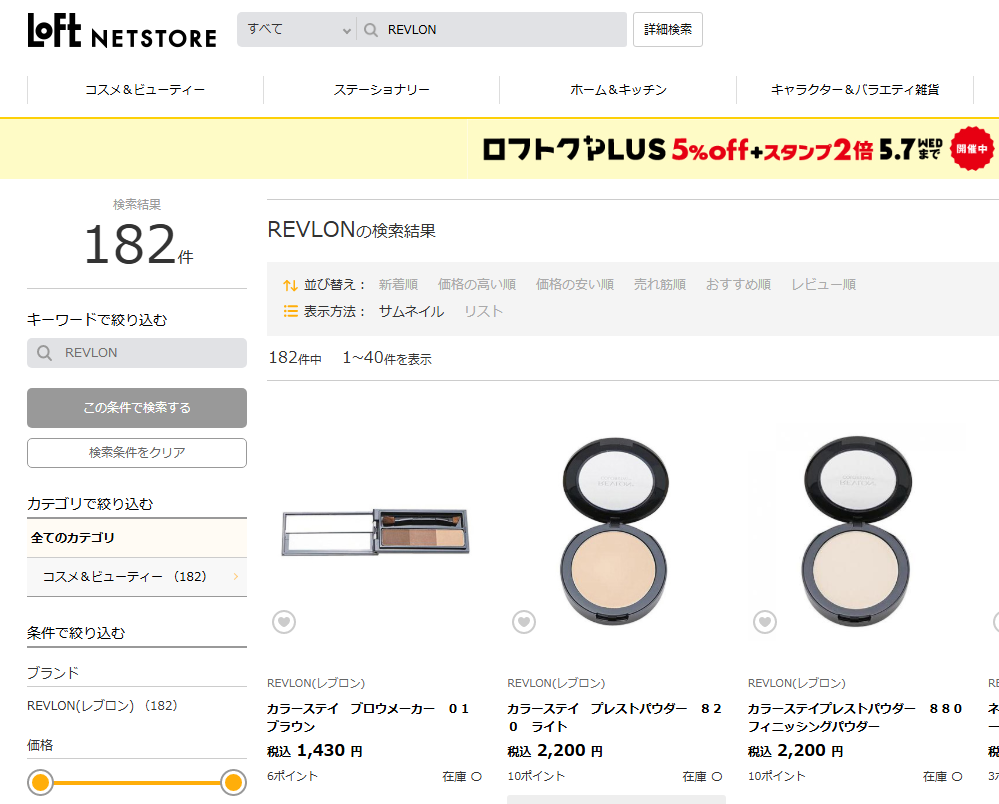Expand コスメ&ビューティー (182) category
Viewport: 999px width, 804px height.
tap(137, 577)
